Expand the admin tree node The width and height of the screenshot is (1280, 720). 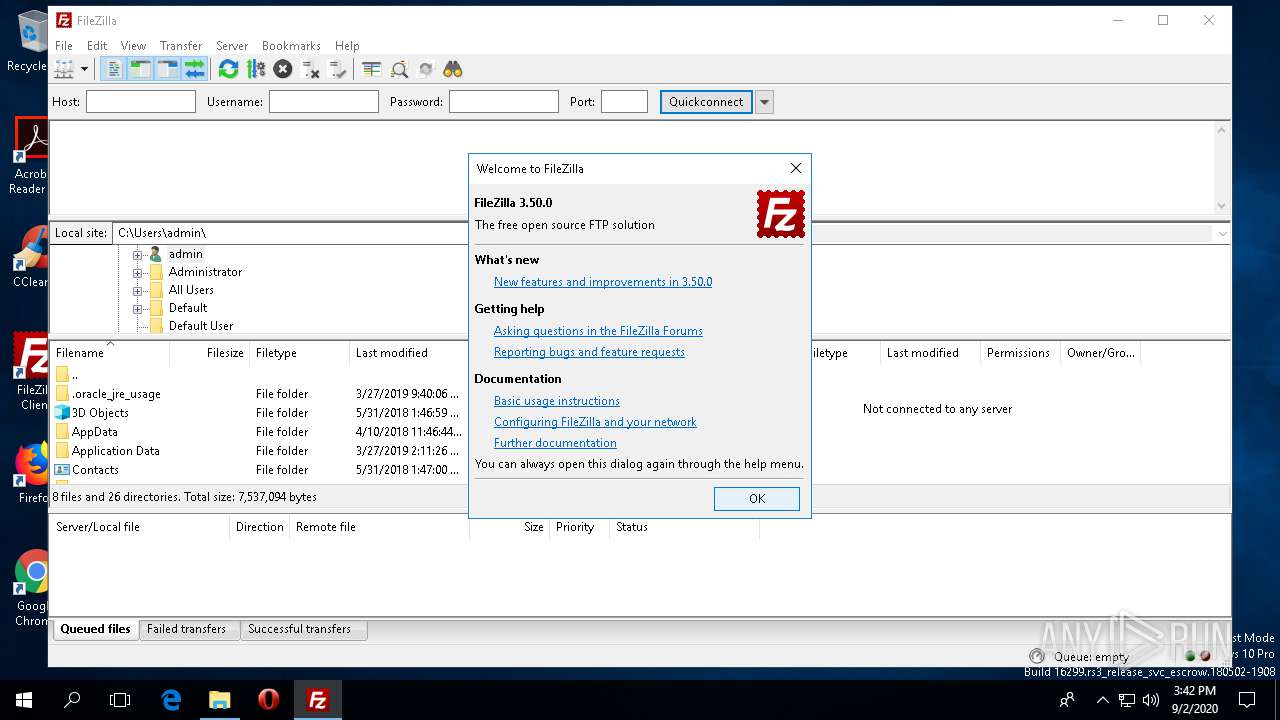[x=138, y=254]
